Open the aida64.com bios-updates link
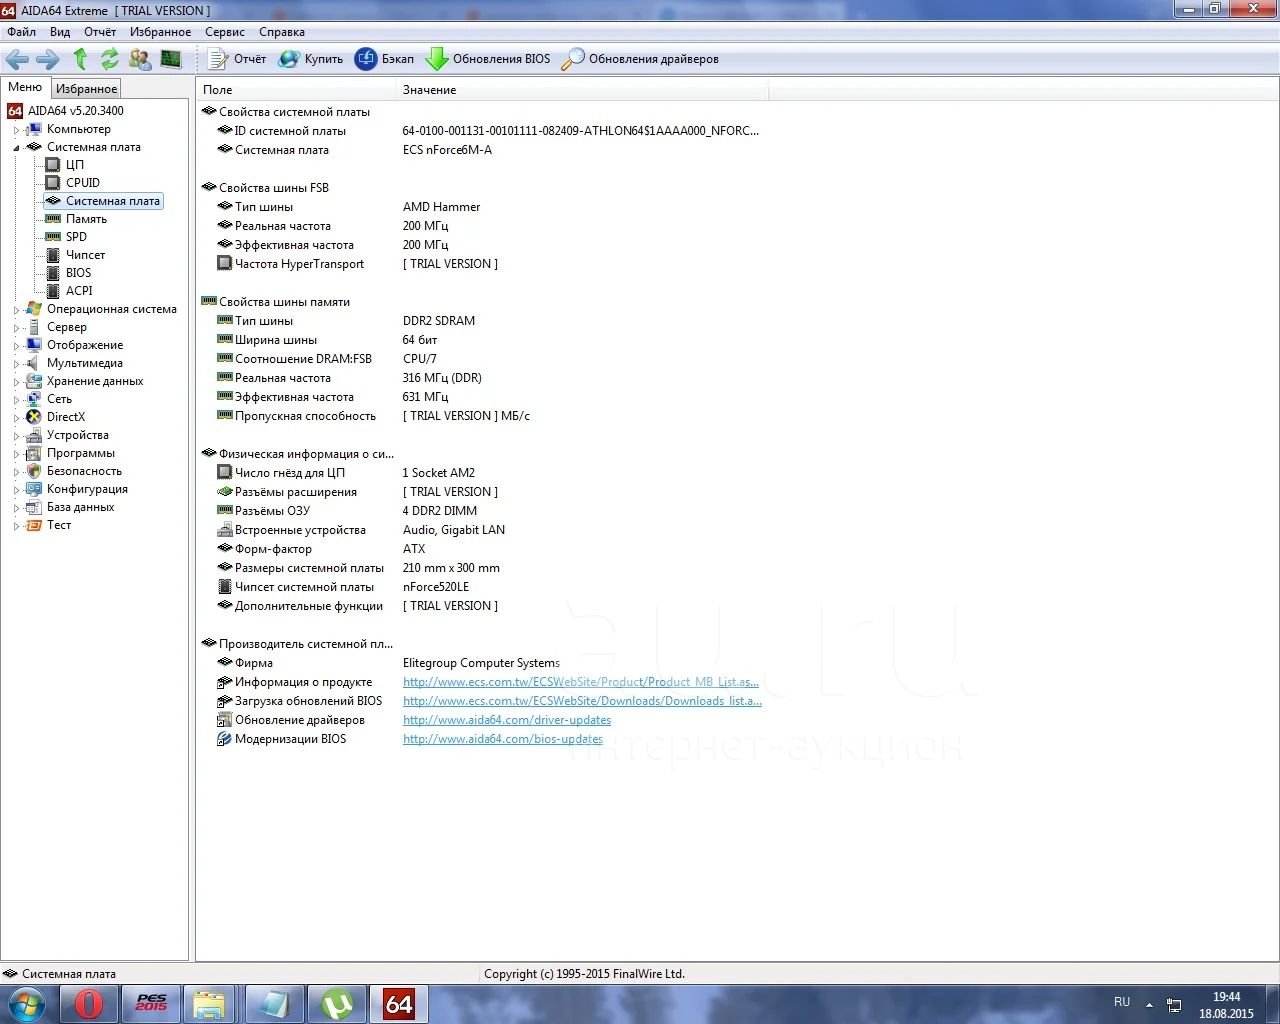This screenshot has height=1024, width=1280. click(x=502, y=739)
